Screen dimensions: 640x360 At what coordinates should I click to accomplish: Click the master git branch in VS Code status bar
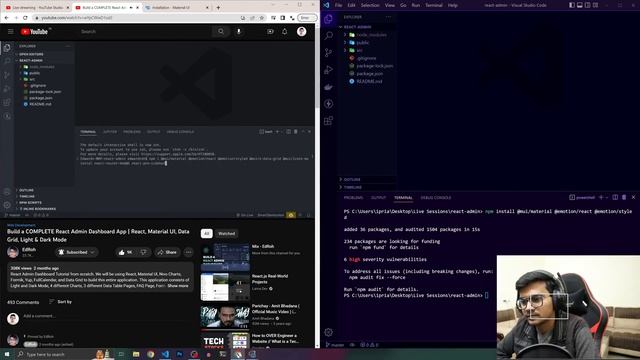click(335, 345)
